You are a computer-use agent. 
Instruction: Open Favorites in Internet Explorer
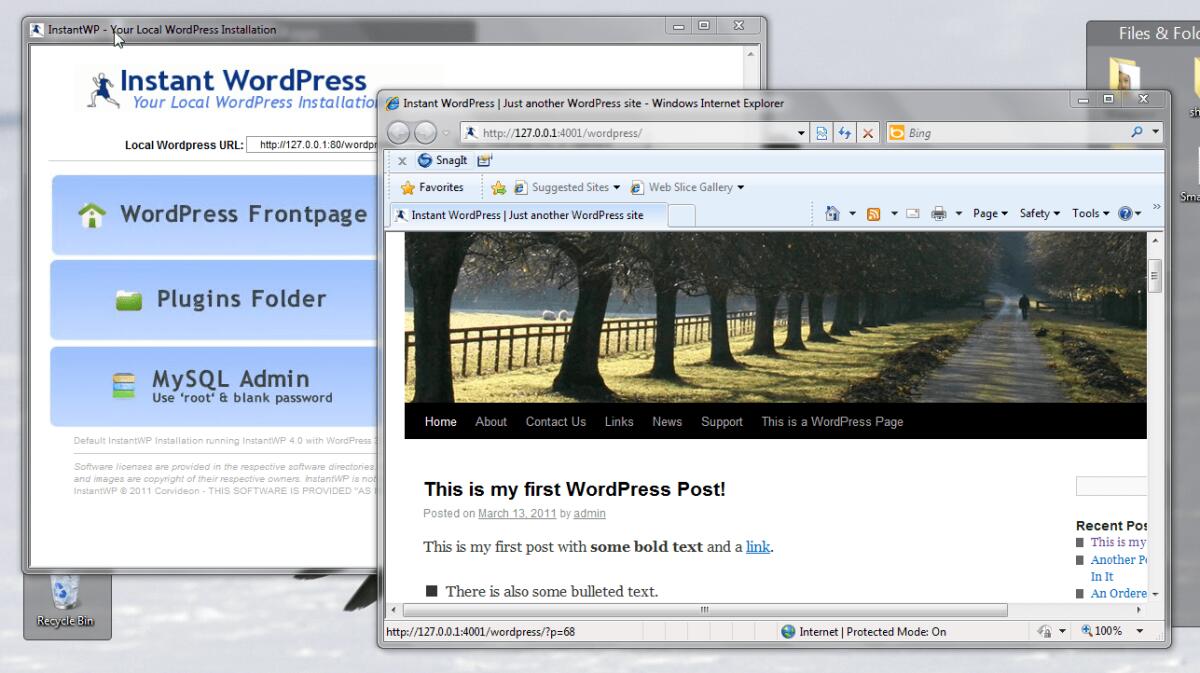pyautogui.click(x=434, y=187)
